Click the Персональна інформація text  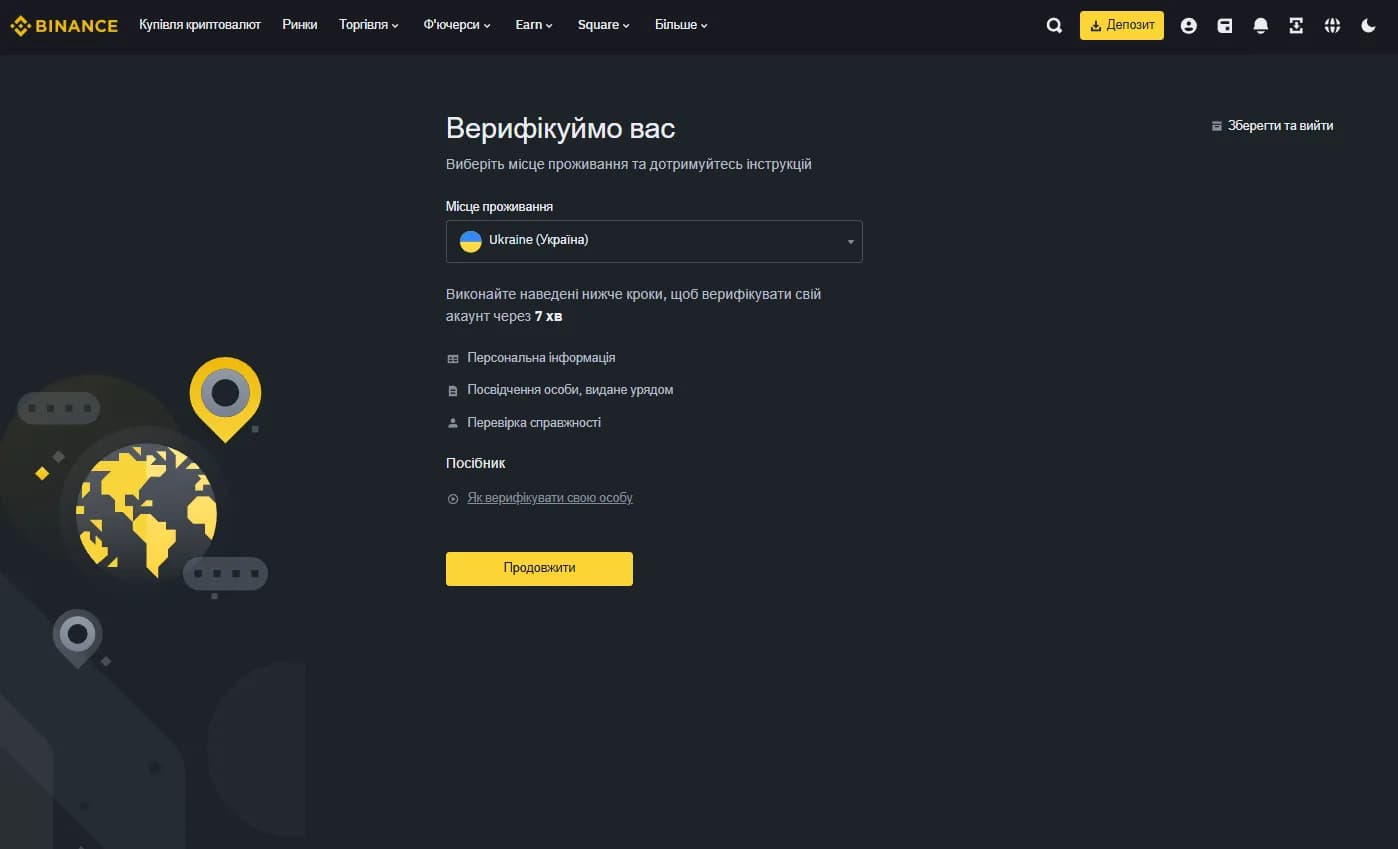[541, 358]
